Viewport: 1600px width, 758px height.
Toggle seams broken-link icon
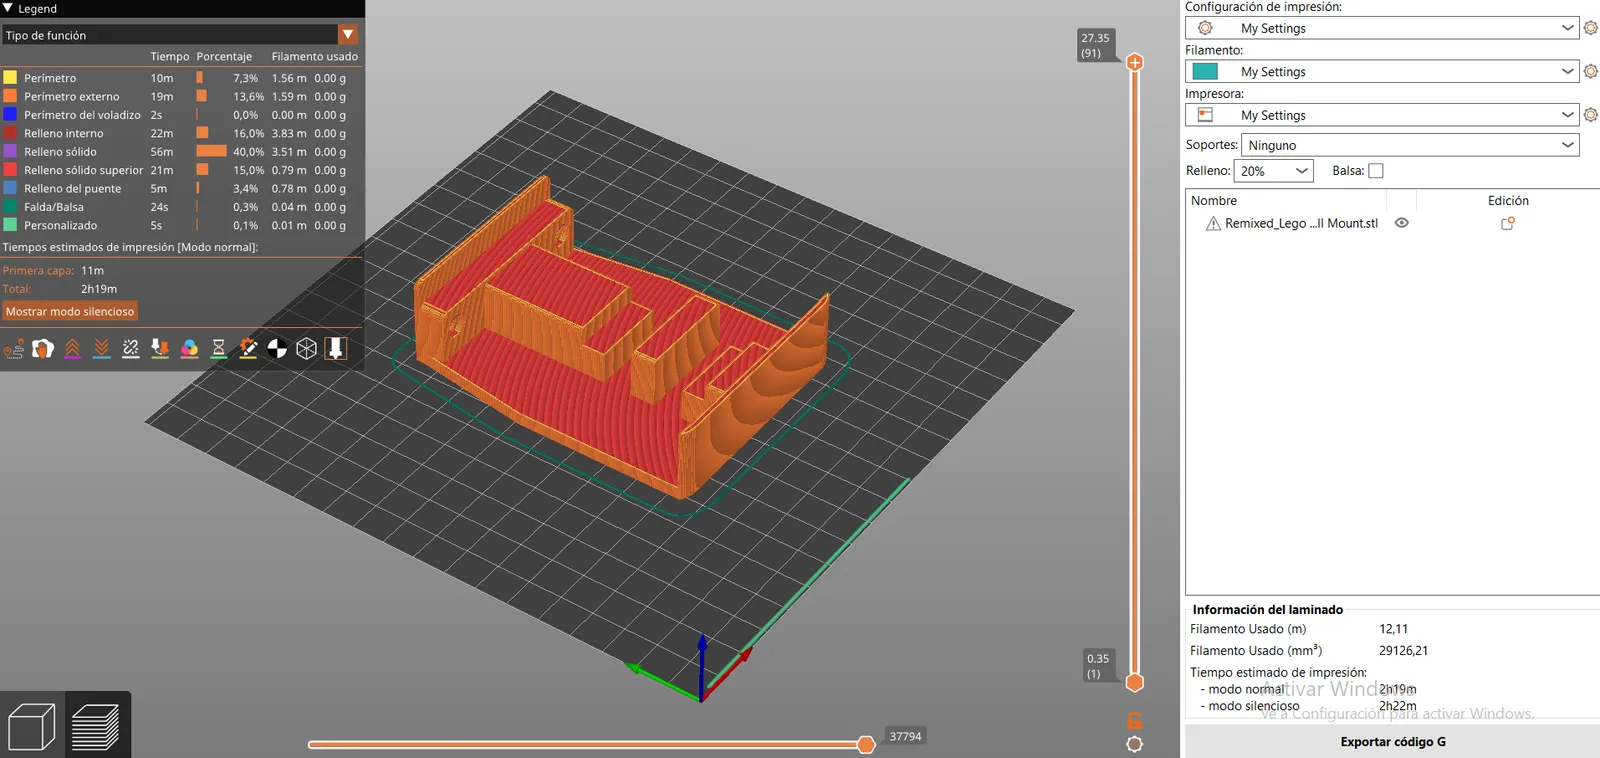[x=131, y=348]
